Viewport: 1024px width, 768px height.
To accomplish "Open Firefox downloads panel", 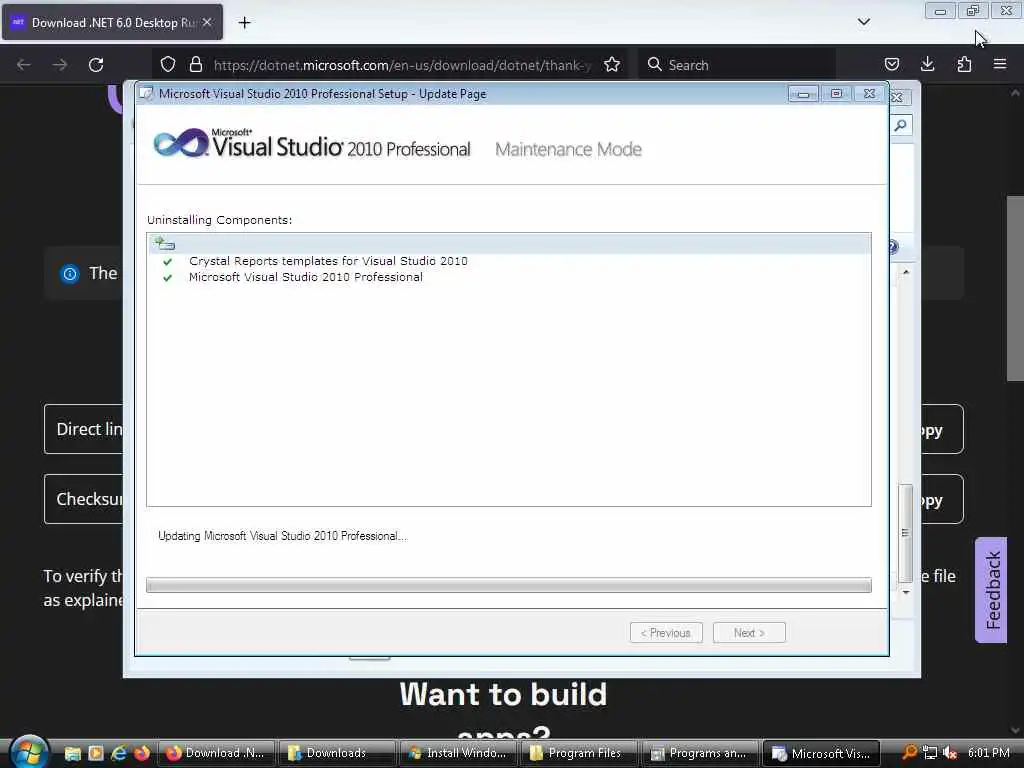I will [927, 65].
